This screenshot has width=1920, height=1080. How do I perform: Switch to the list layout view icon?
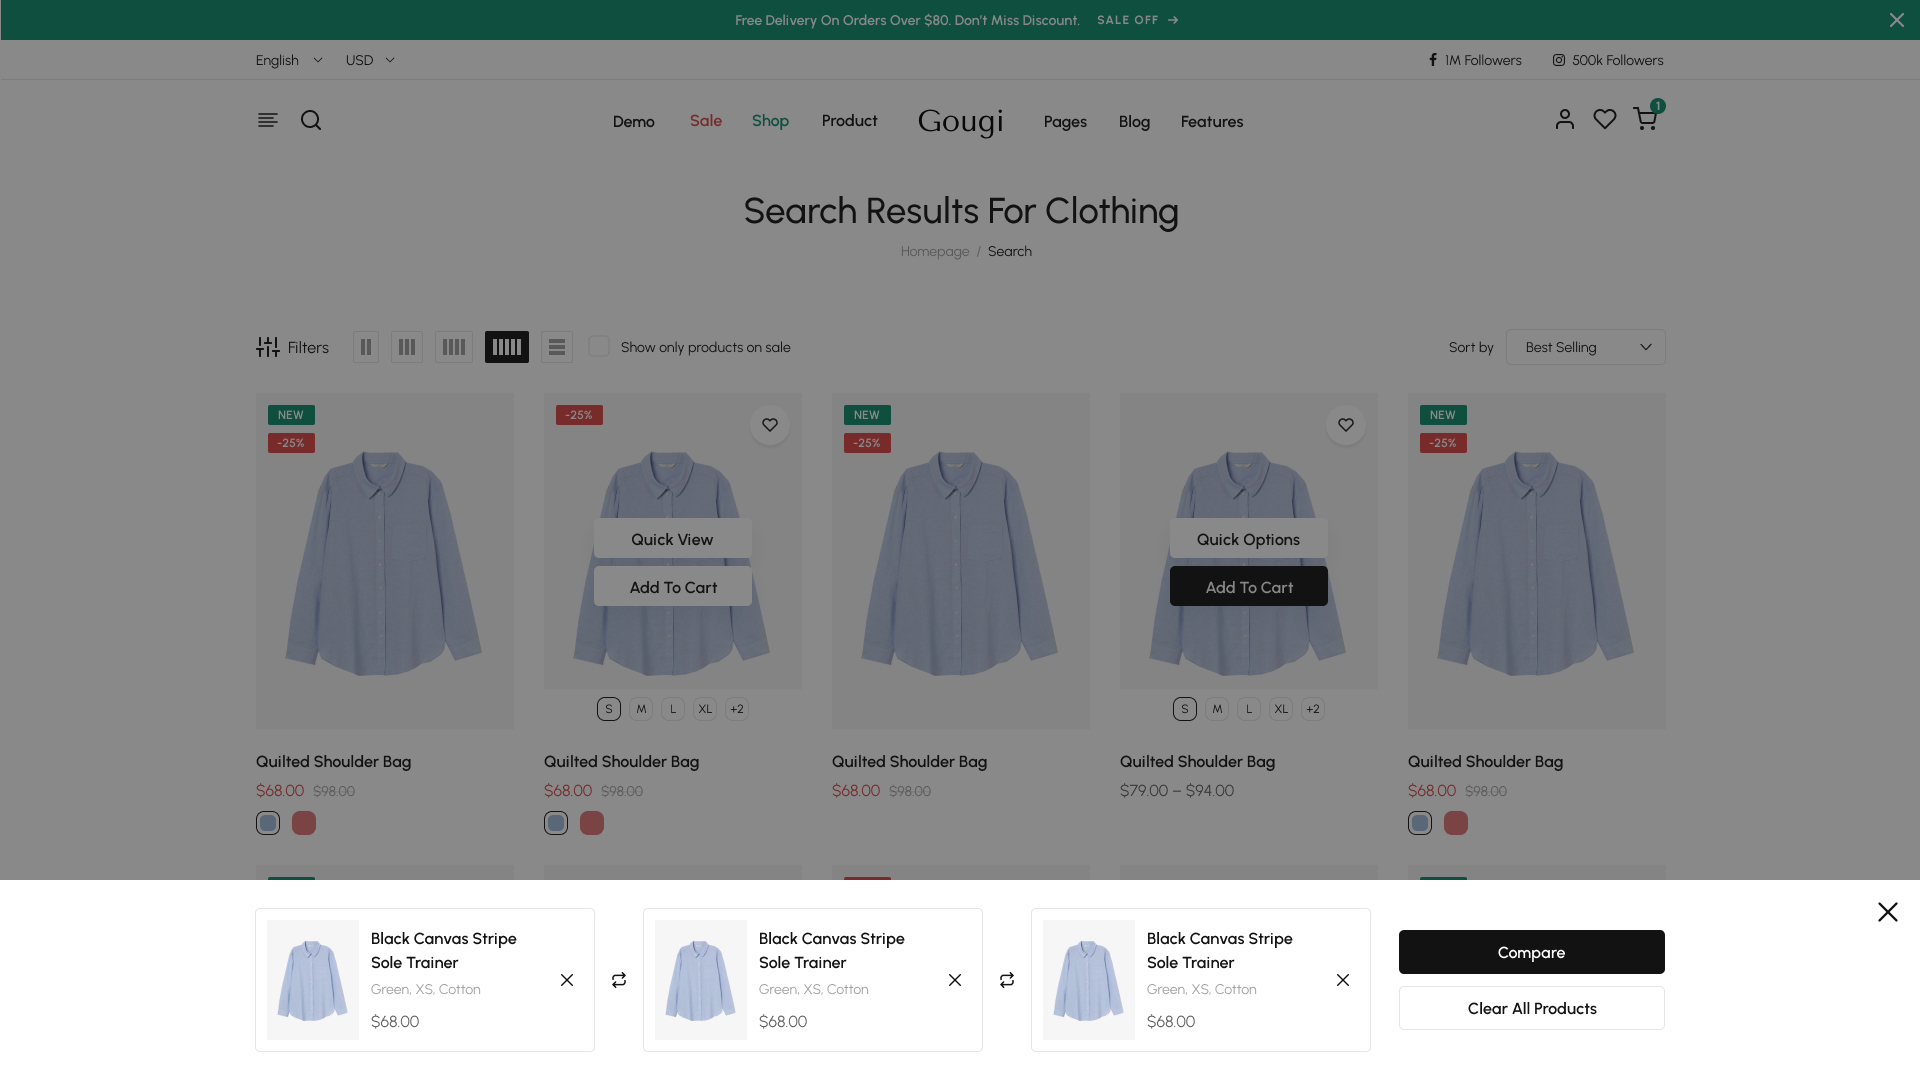(557, 347)
